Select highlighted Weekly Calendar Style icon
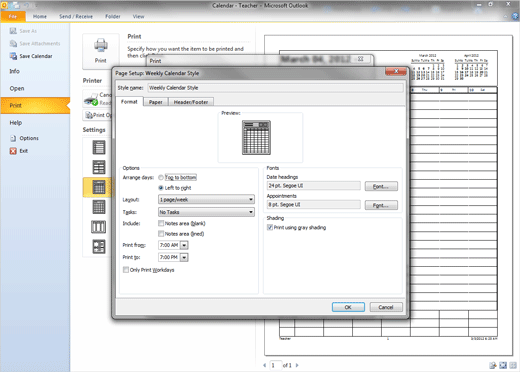 (99, 187)
